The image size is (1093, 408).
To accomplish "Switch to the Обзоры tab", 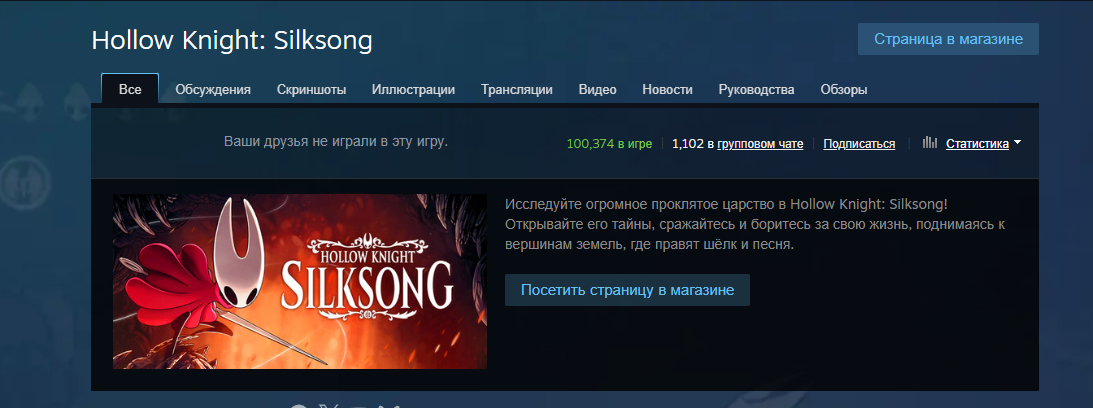I will (844, 89).
